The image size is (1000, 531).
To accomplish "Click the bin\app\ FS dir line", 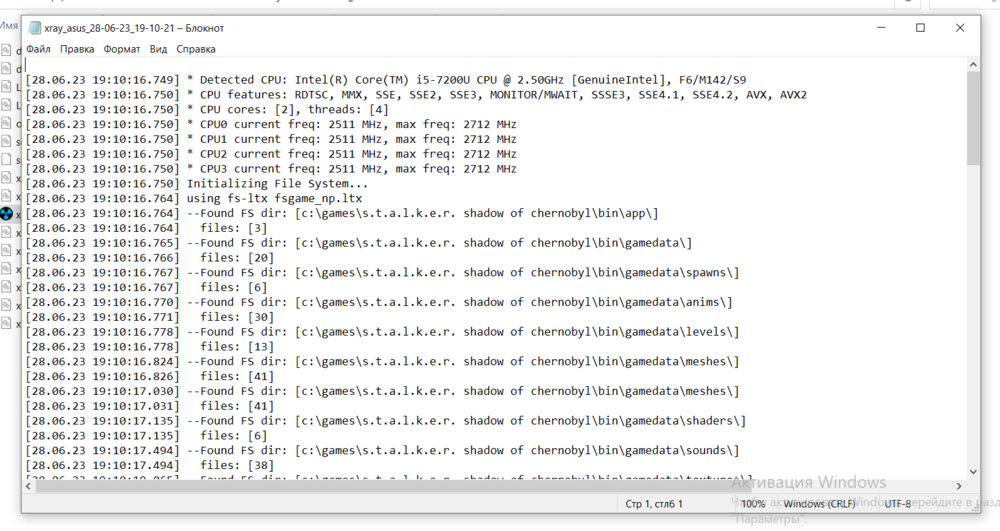I will (342, 213).
